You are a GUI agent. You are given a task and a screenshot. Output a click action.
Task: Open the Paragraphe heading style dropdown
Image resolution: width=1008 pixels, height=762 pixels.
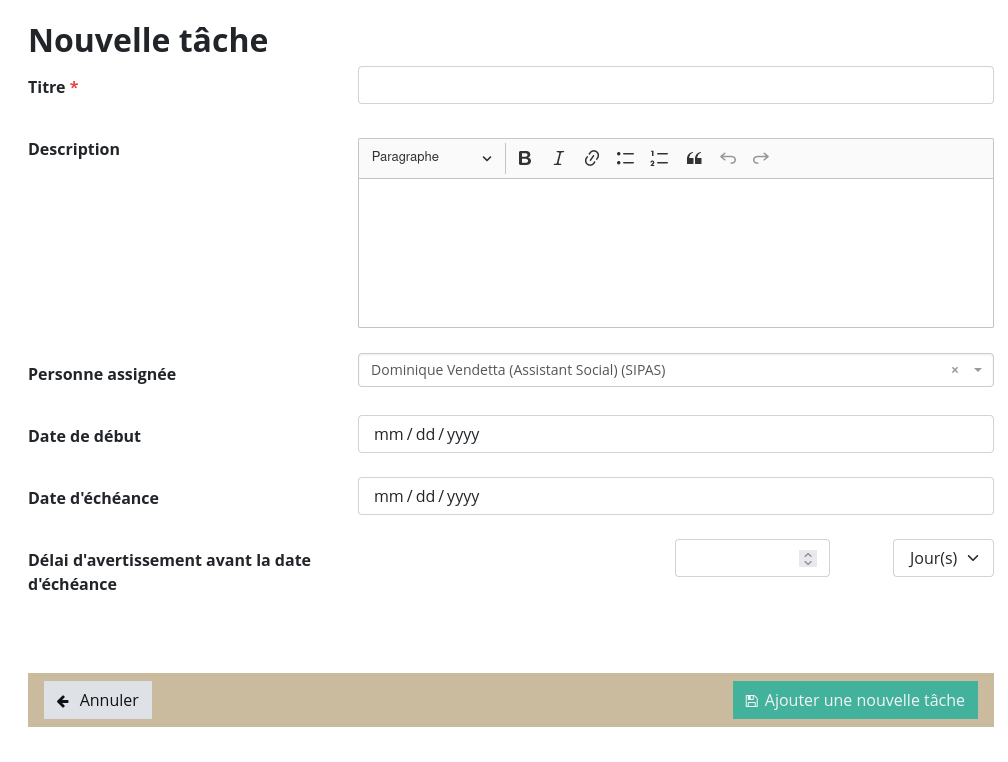[431, 158]
